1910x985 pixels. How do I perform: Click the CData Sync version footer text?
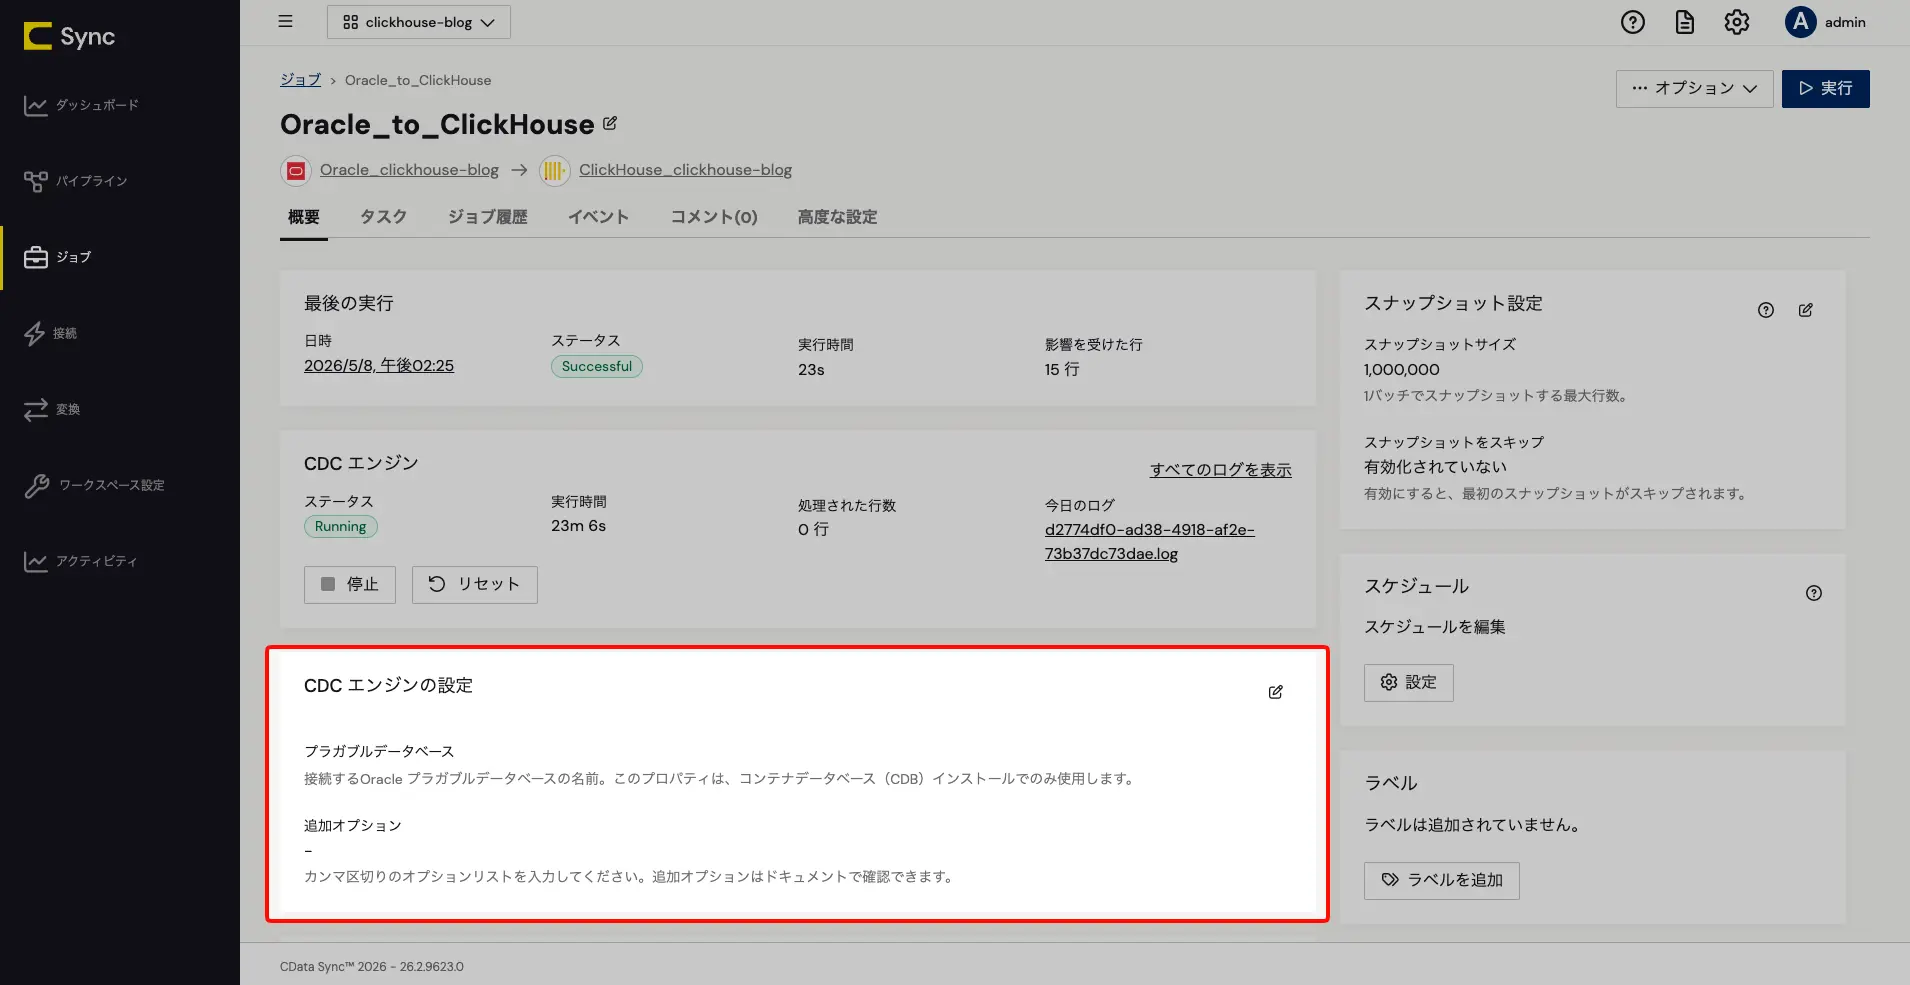(372, 967)
